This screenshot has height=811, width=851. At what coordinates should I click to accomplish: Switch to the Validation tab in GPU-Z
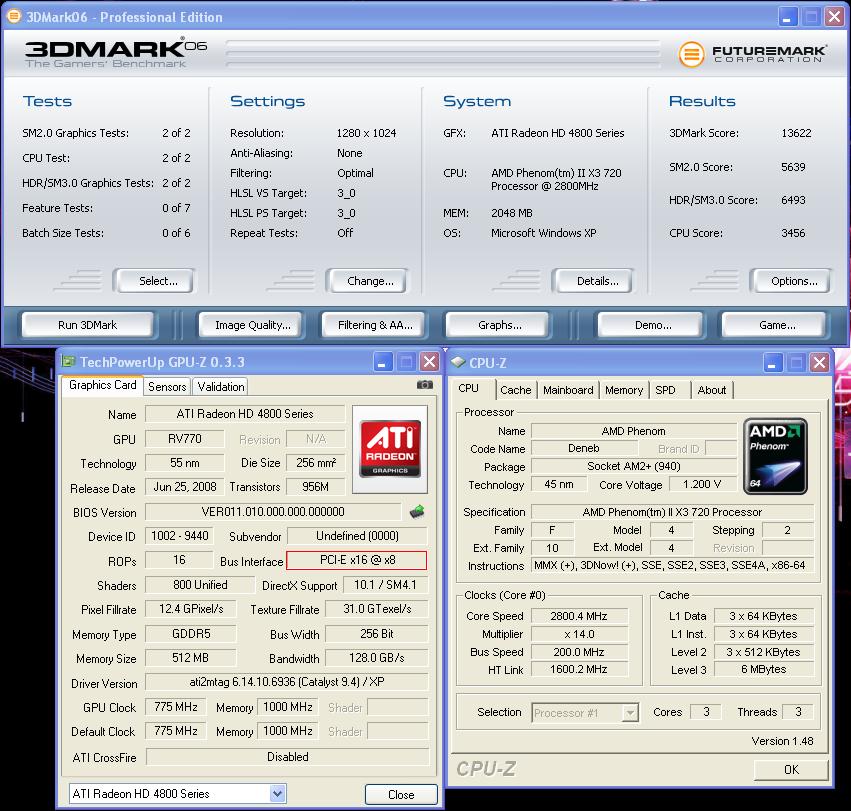point(220,387)
